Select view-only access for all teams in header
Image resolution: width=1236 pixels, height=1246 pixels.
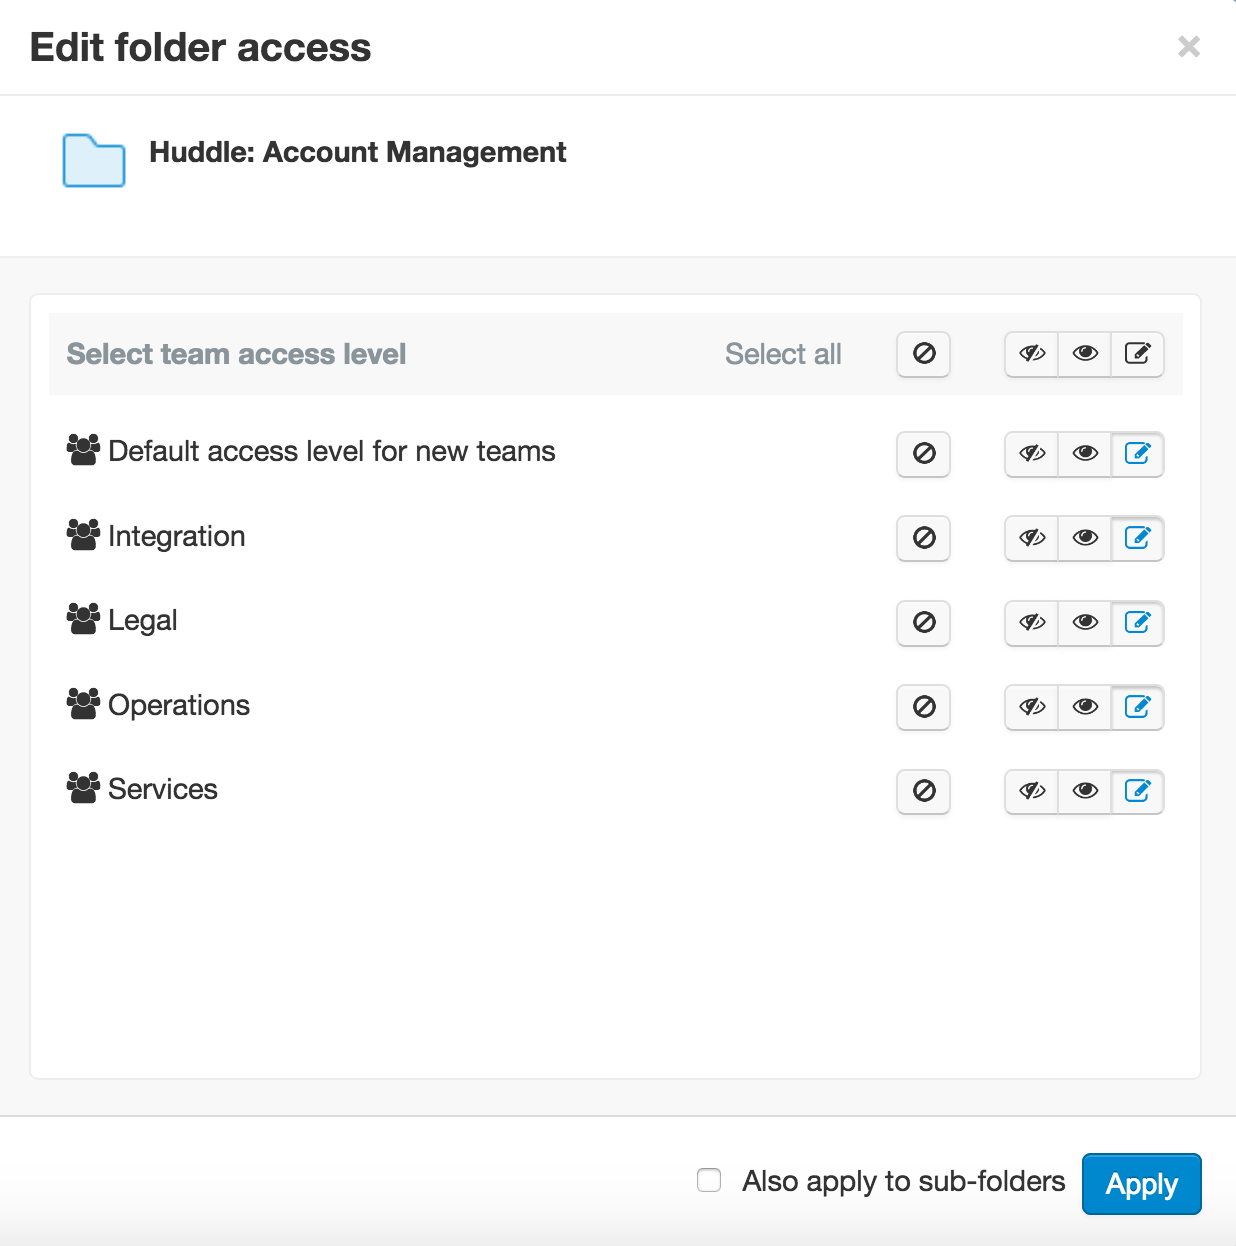click(1085, 354)
